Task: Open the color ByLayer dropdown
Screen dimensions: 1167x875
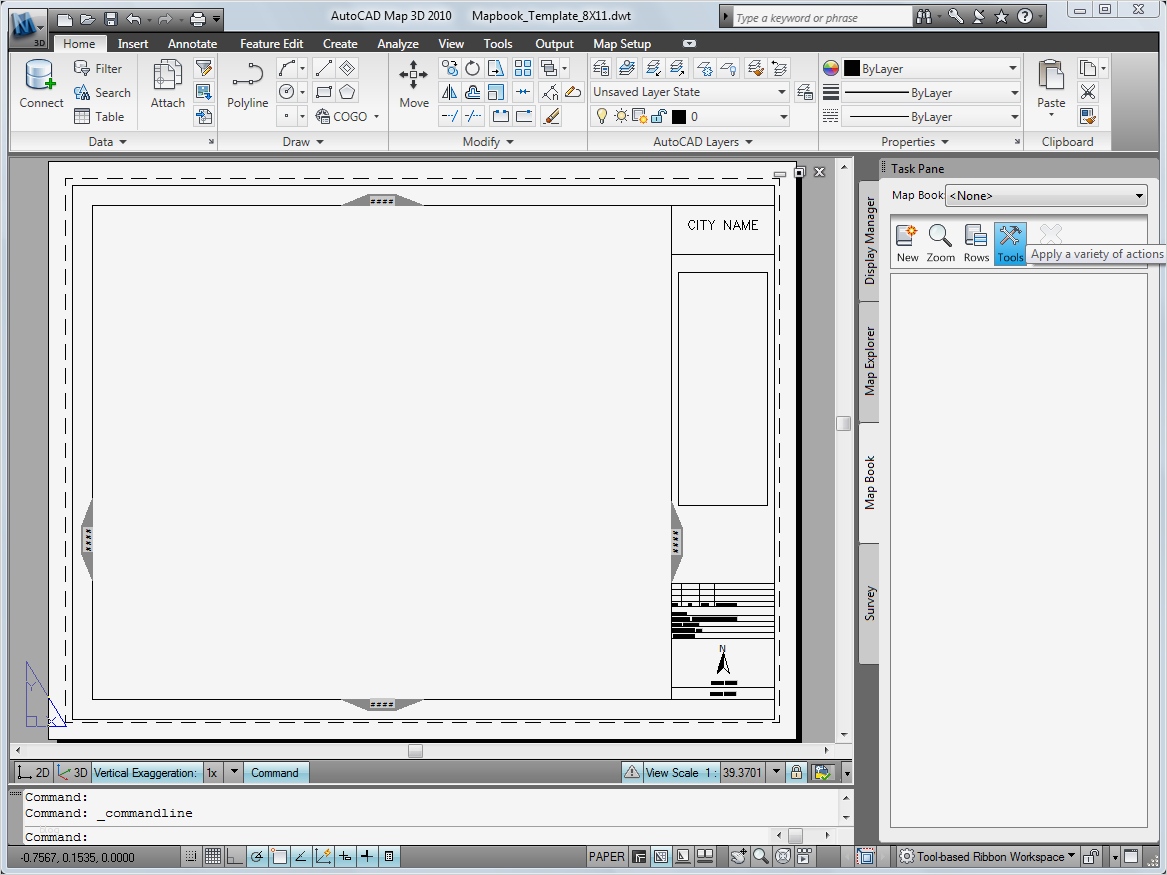Action: (x=931, y=68)
